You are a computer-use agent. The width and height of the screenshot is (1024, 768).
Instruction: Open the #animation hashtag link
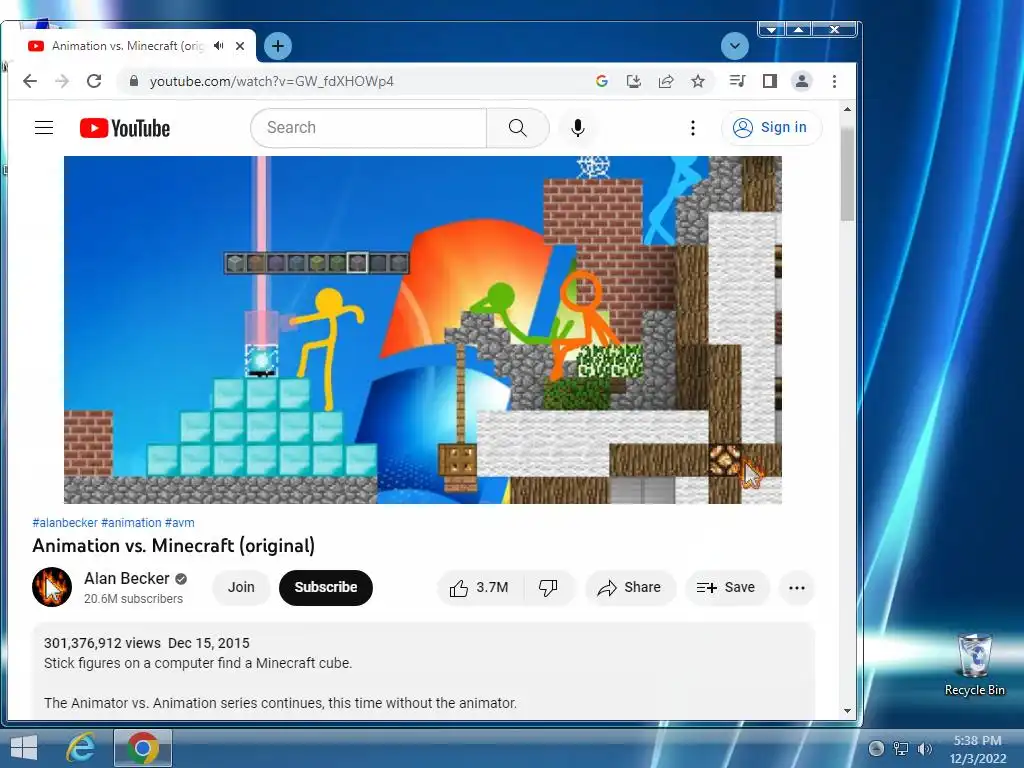131,522
